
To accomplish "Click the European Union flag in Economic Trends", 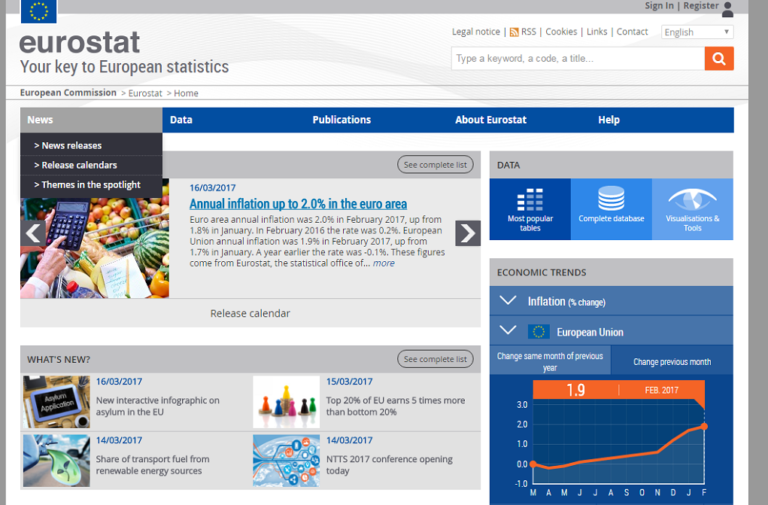I will [x=539, y=332].
